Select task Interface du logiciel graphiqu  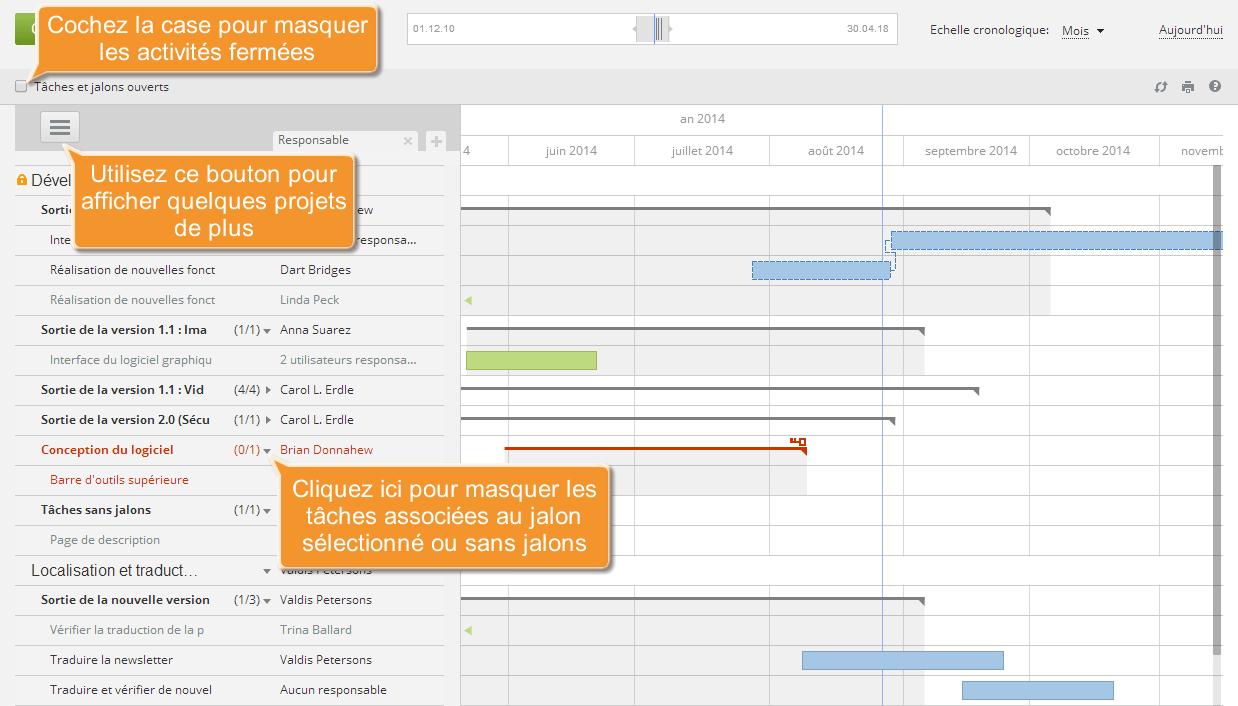(131, 360)
